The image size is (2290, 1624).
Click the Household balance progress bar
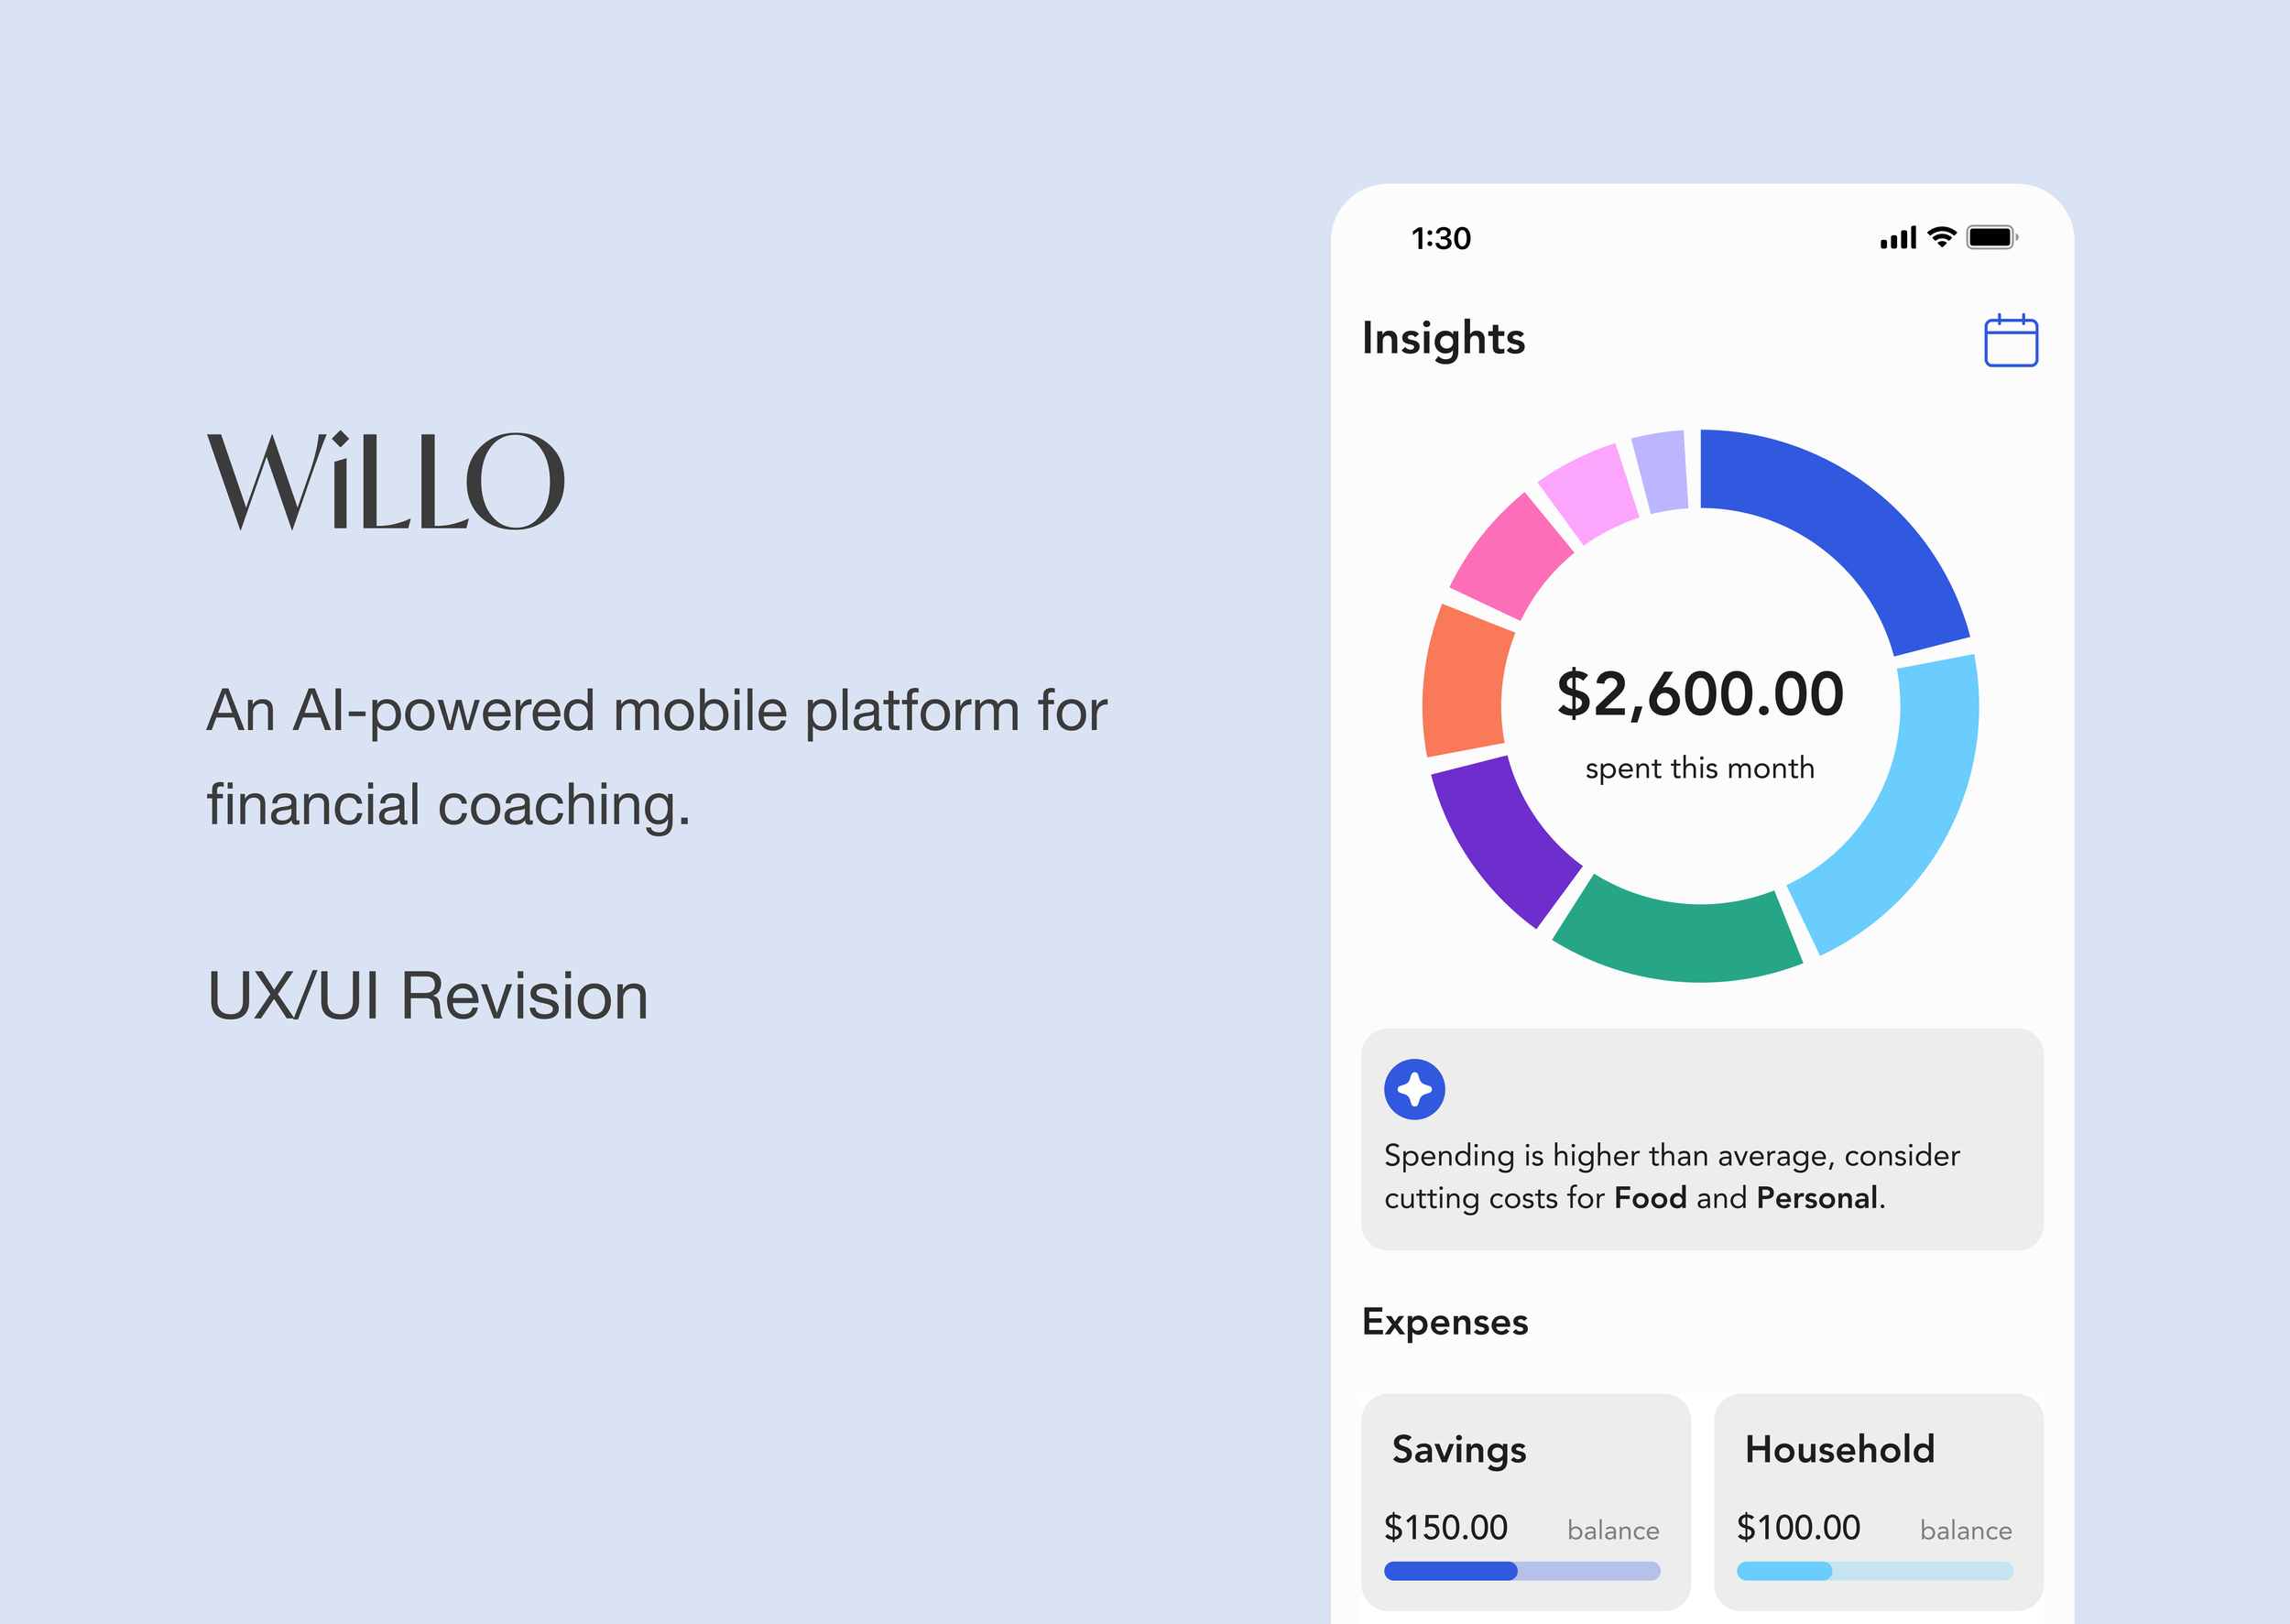[1874, 1571]
